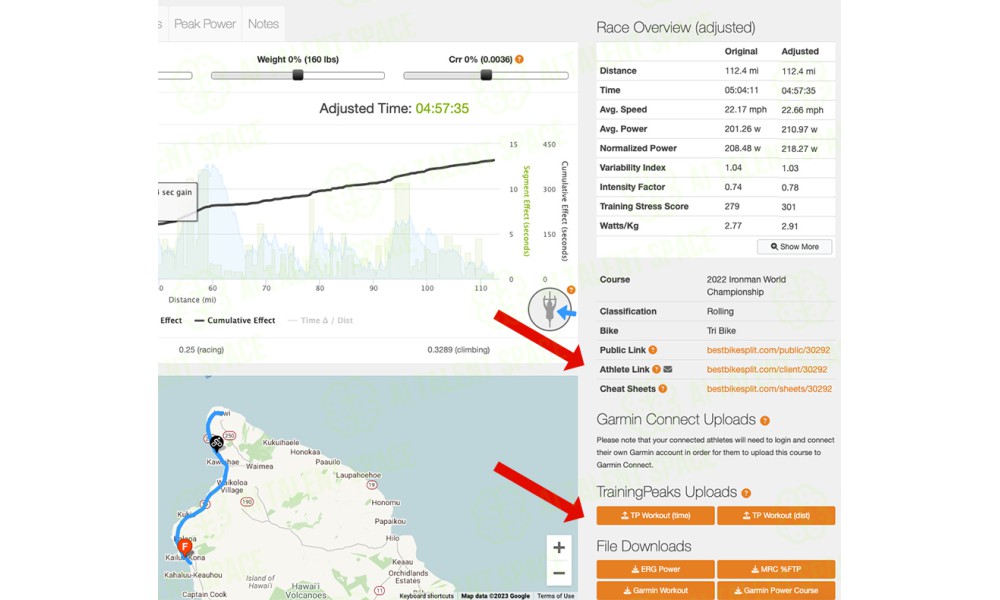1000x600 pixels.
Task: Click the orange help badge above the cyclist icon
Action: (571, 289)
